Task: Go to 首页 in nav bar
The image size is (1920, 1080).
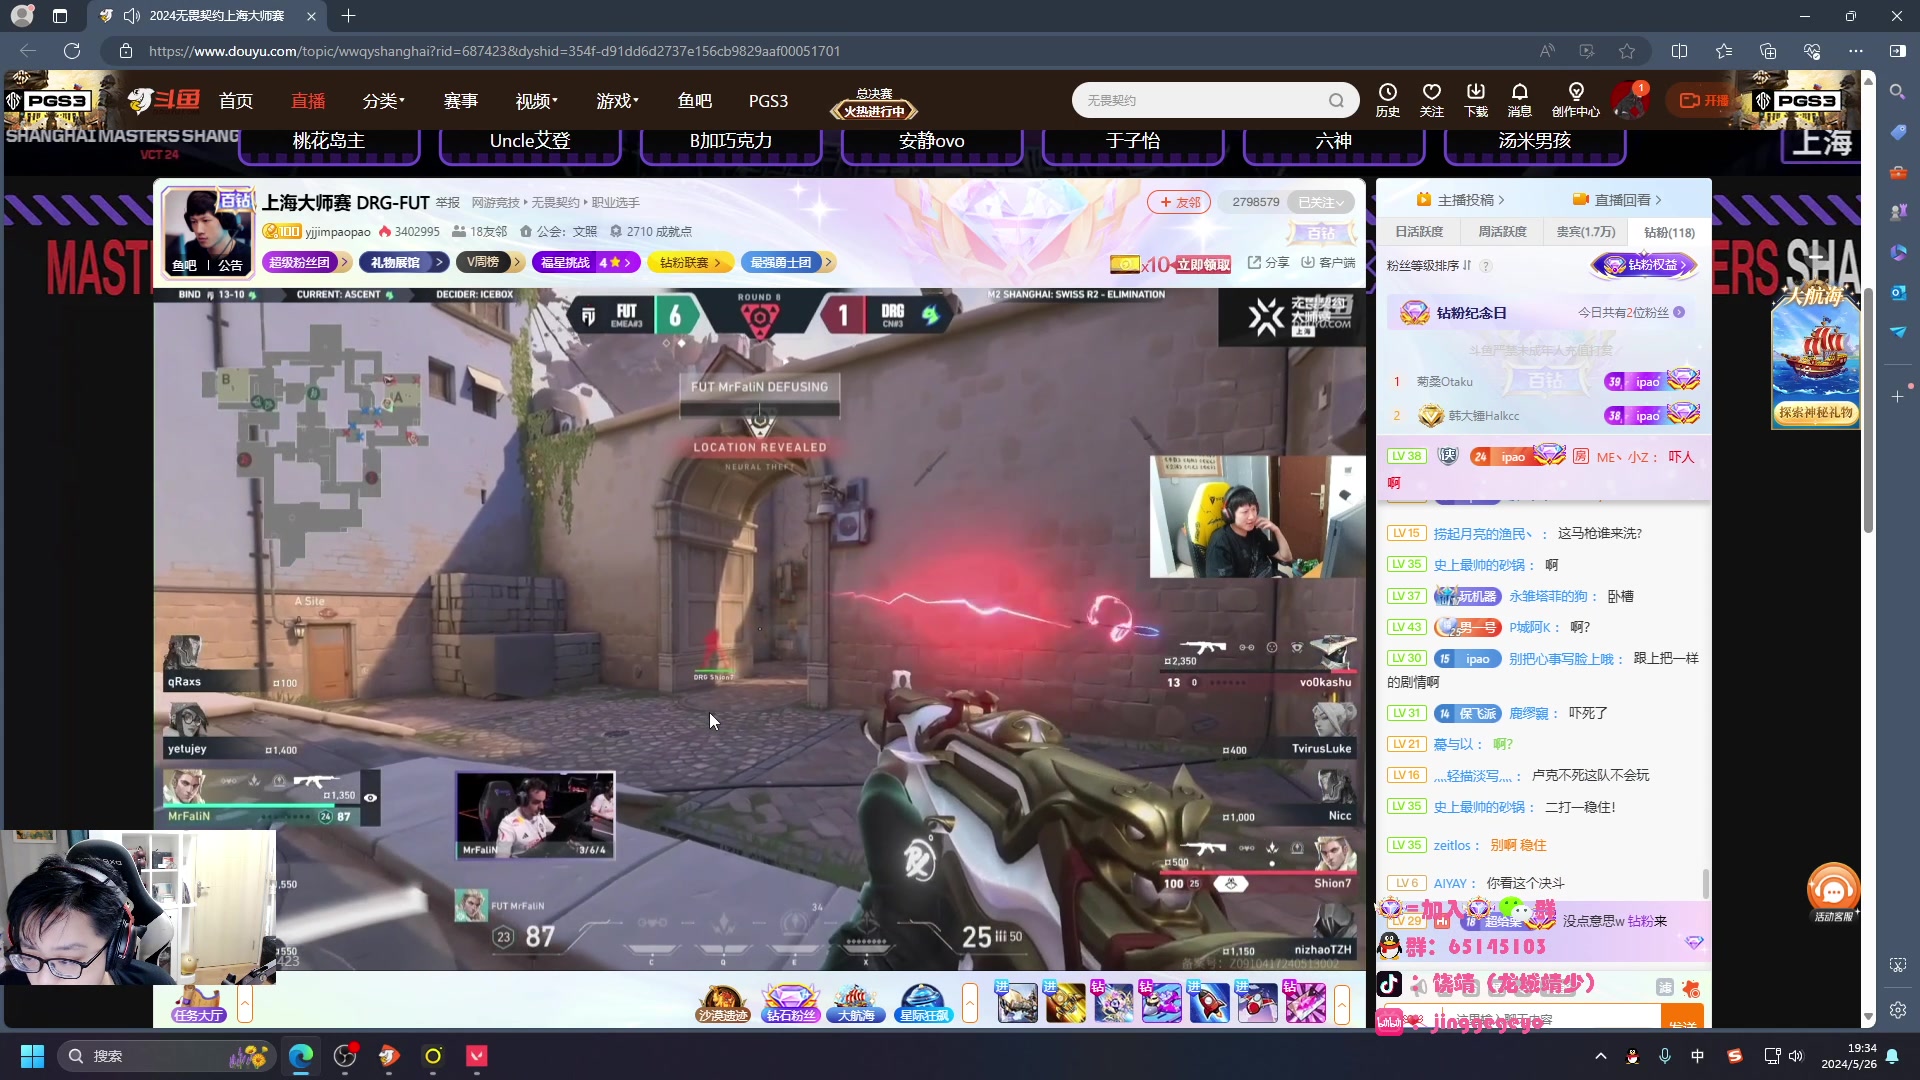Action: point(236,101)
